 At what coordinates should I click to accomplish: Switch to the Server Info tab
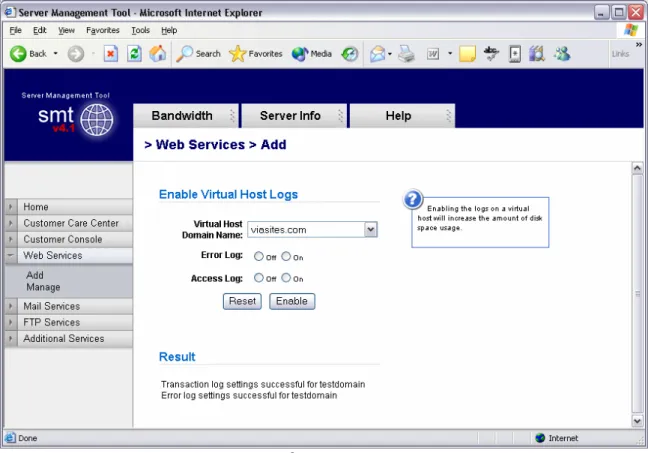tap(294, 116)
